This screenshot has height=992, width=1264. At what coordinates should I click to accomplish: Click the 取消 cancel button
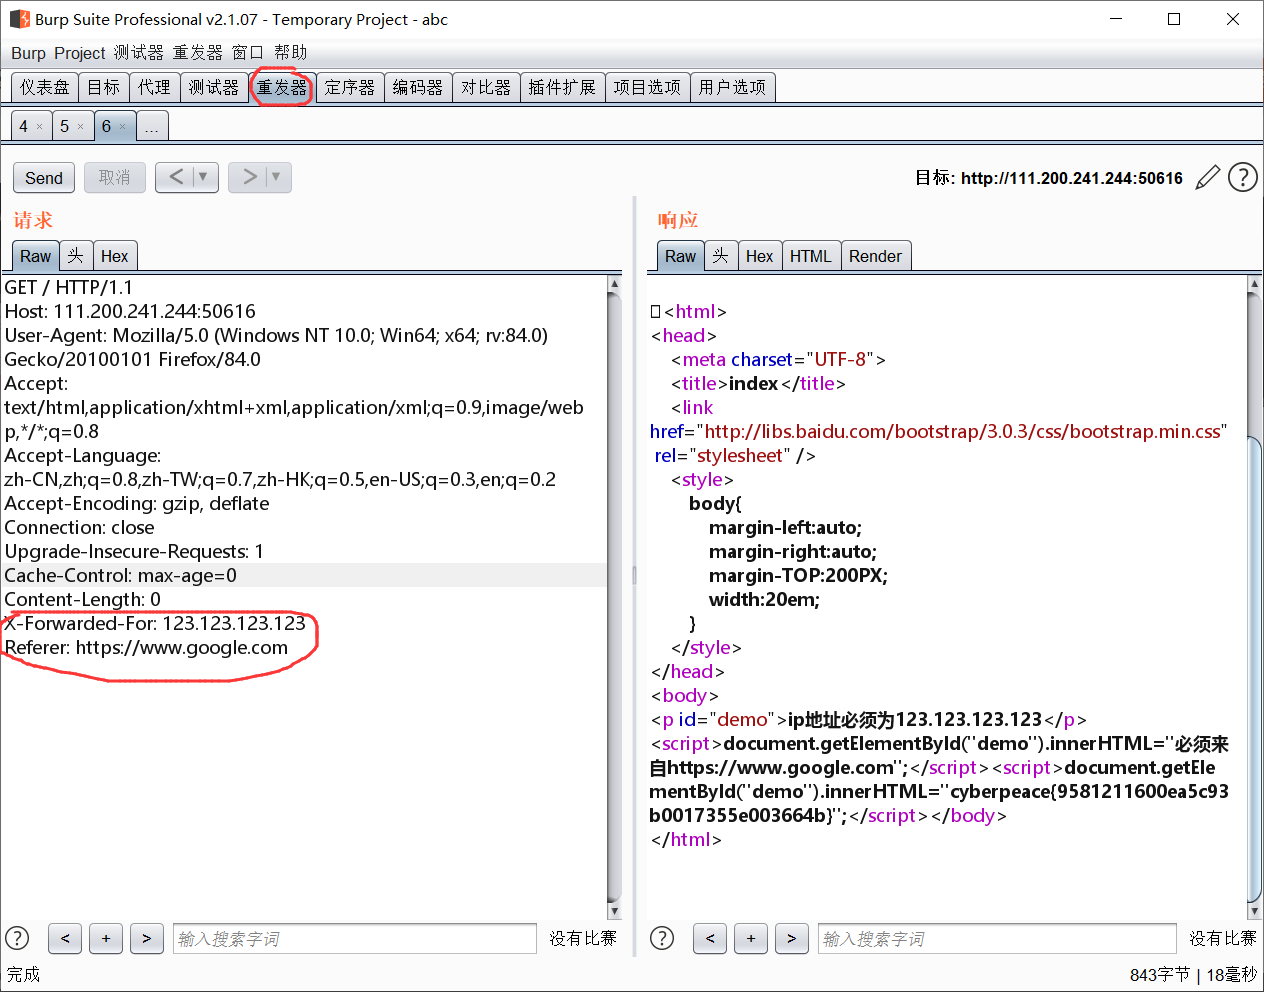point(115,178)
